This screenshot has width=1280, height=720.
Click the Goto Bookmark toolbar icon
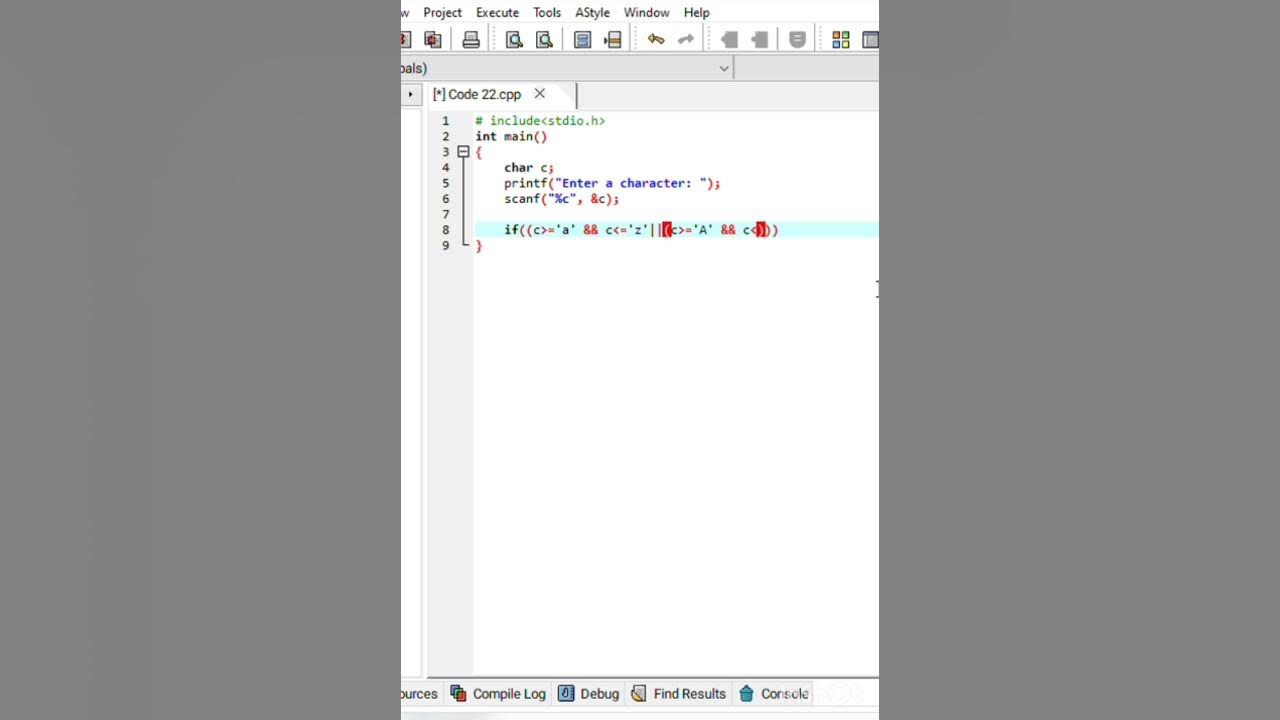click(x=759, y=40)
